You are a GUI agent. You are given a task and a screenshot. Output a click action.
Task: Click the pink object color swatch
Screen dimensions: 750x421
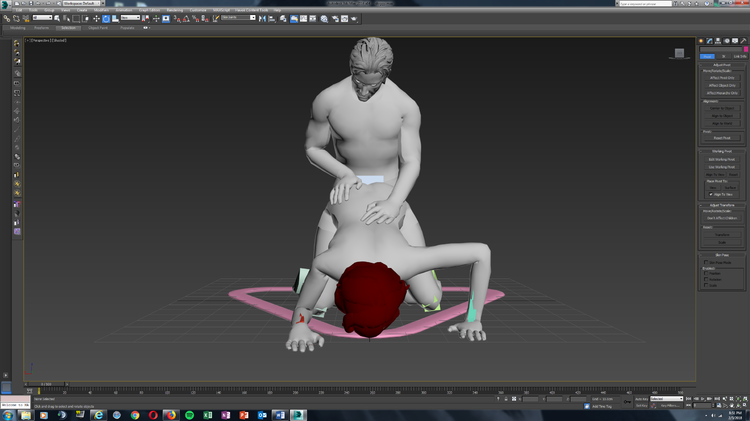pyautogui.click(x=746, y=49)
